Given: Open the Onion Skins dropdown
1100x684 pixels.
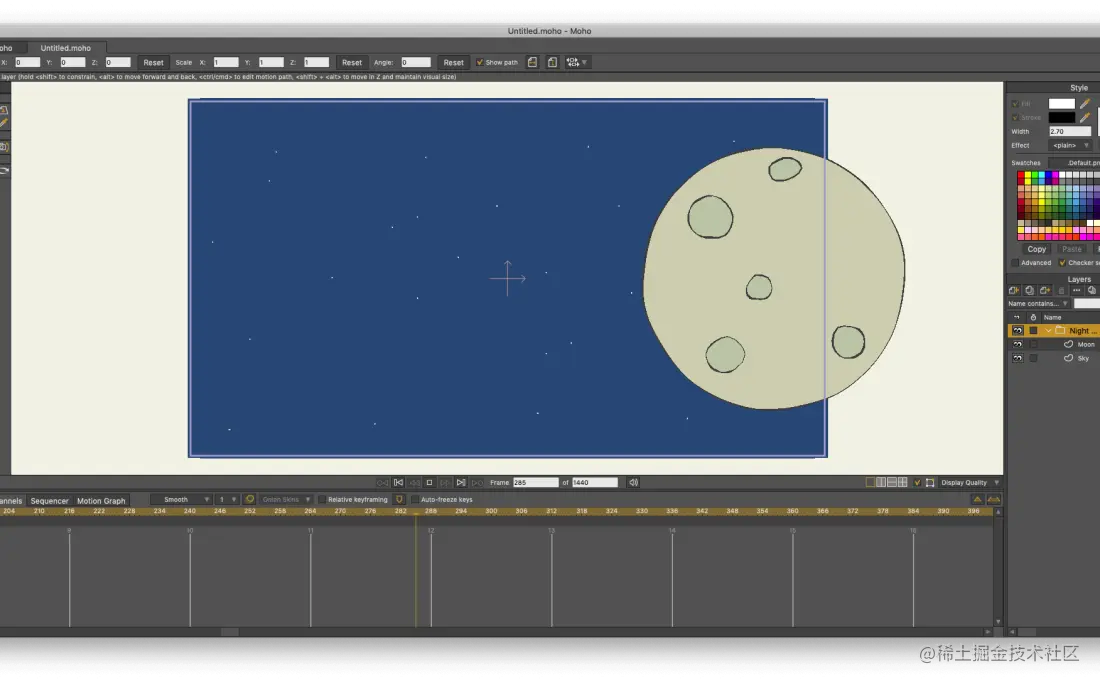Looking at the screenshot, I should [x=285, y=499].
